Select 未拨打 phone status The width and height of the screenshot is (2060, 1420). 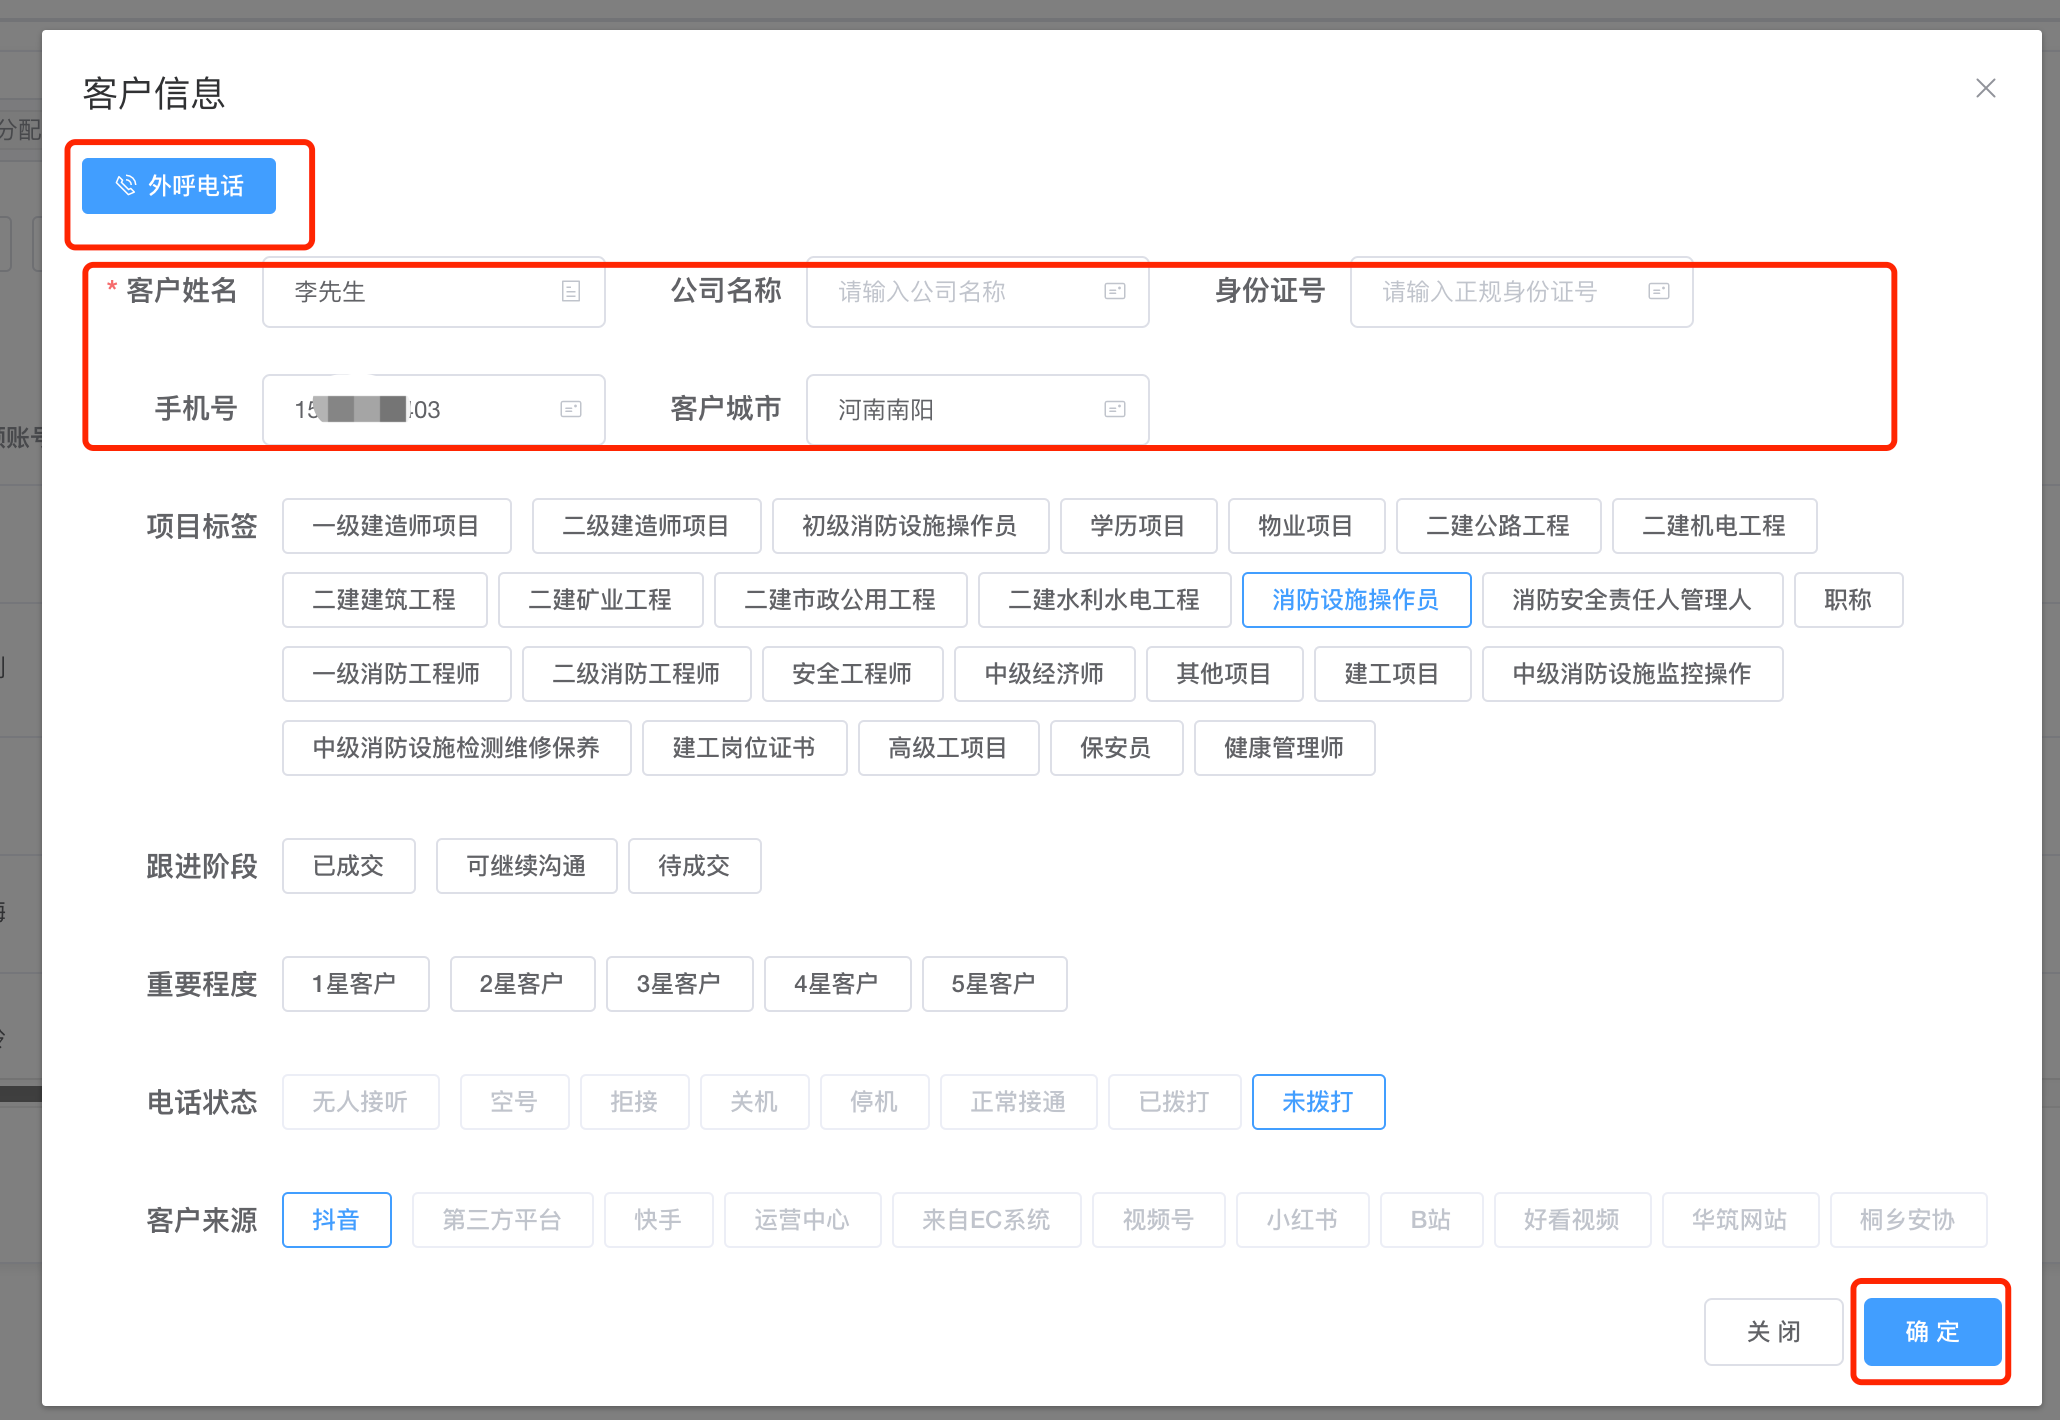[1317, 1102]
